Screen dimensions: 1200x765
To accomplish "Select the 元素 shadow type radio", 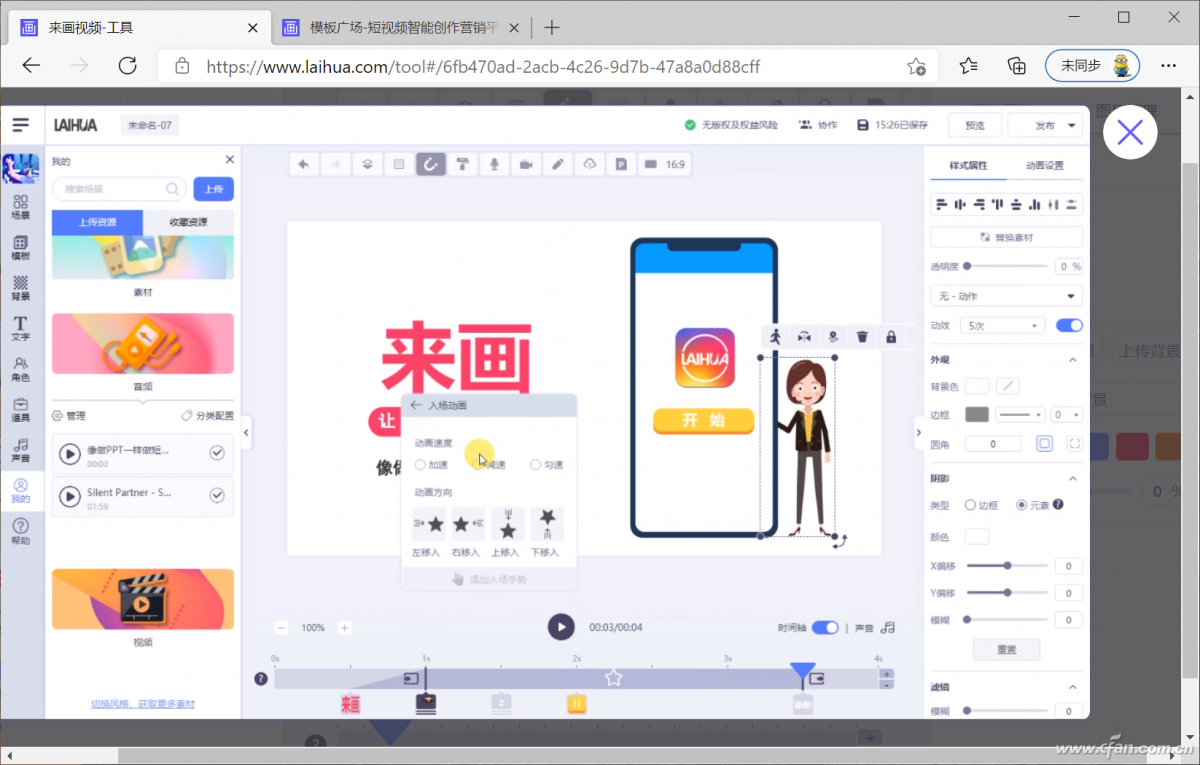I will pyautogui.click(x=1021, y=505).
